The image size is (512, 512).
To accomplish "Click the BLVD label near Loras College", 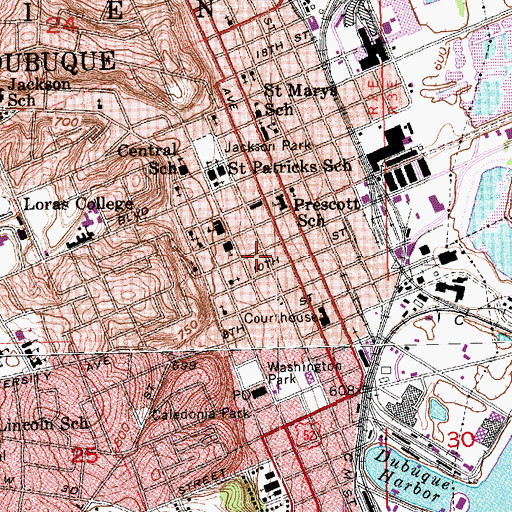I will (x=133, y=217).
